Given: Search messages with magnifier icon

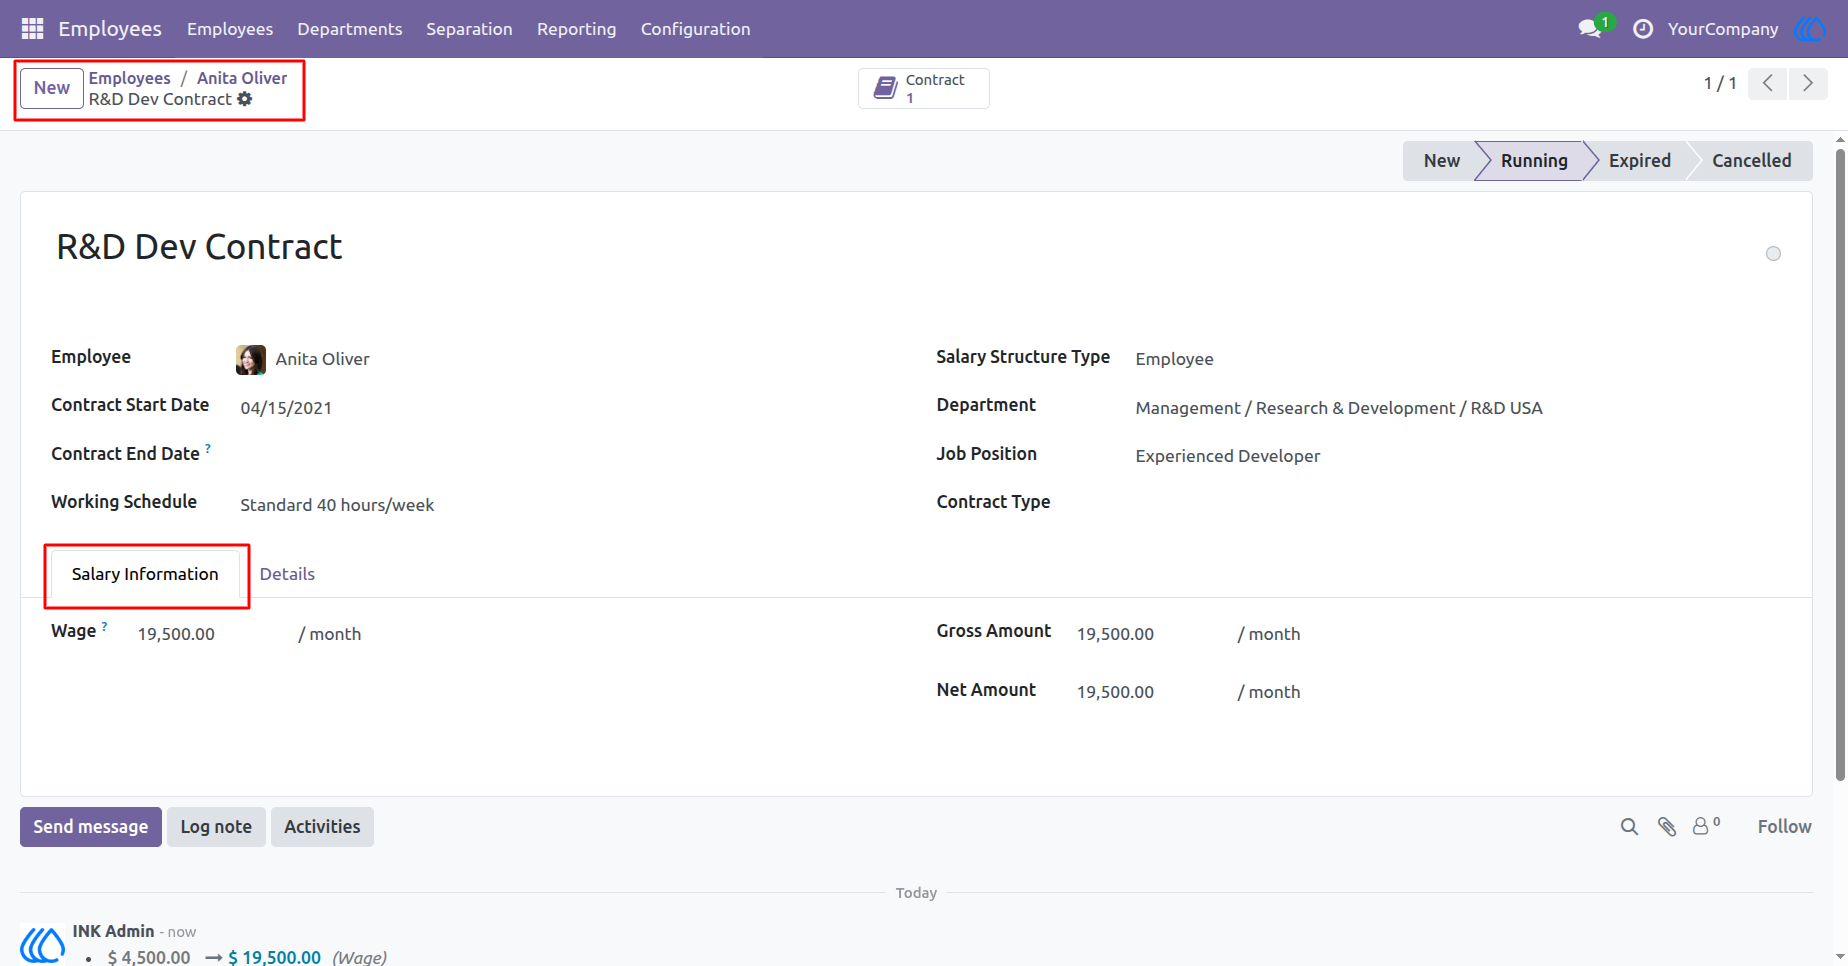Looking at the screenshot, I should (x=1629, y=827).
